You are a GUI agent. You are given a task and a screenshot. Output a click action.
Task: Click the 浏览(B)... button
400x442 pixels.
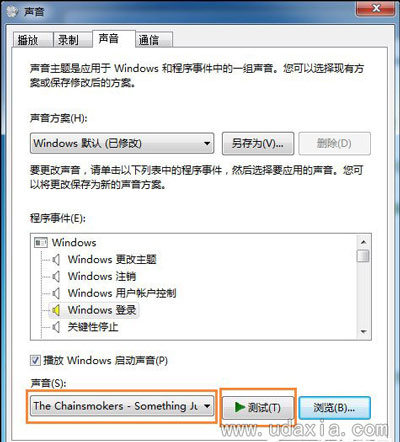point(334,408)
